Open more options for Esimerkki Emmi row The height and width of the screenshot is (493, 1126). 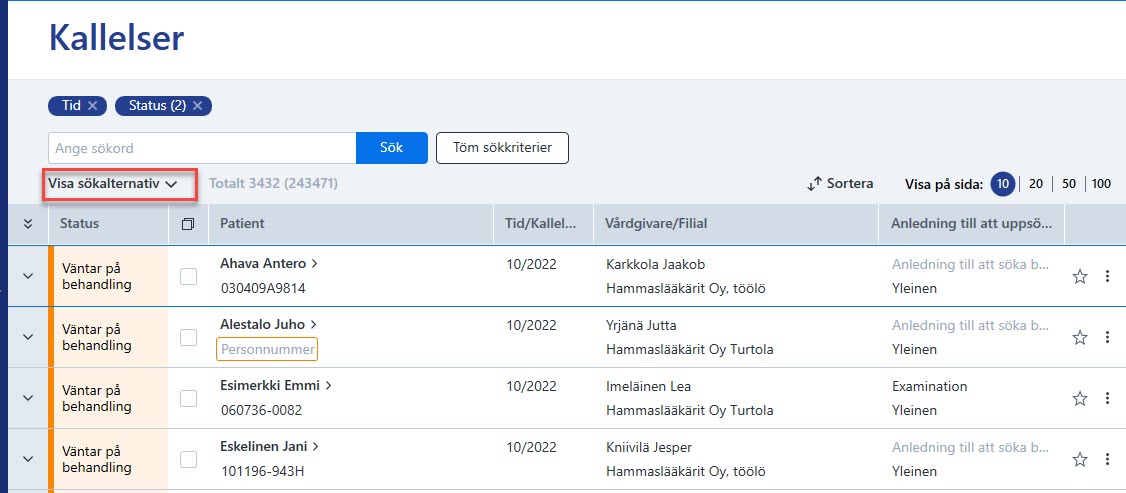click(1107, 398)
